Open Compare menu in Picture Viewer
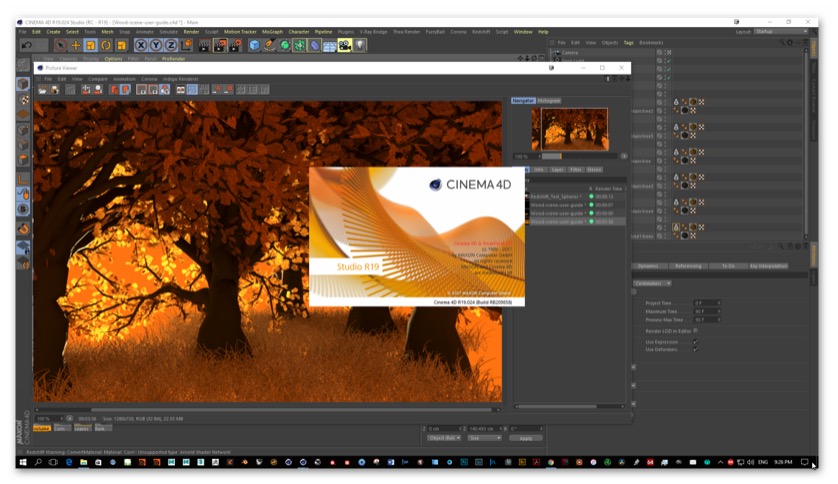Screen dimensions: 838x484 (98, 79)
